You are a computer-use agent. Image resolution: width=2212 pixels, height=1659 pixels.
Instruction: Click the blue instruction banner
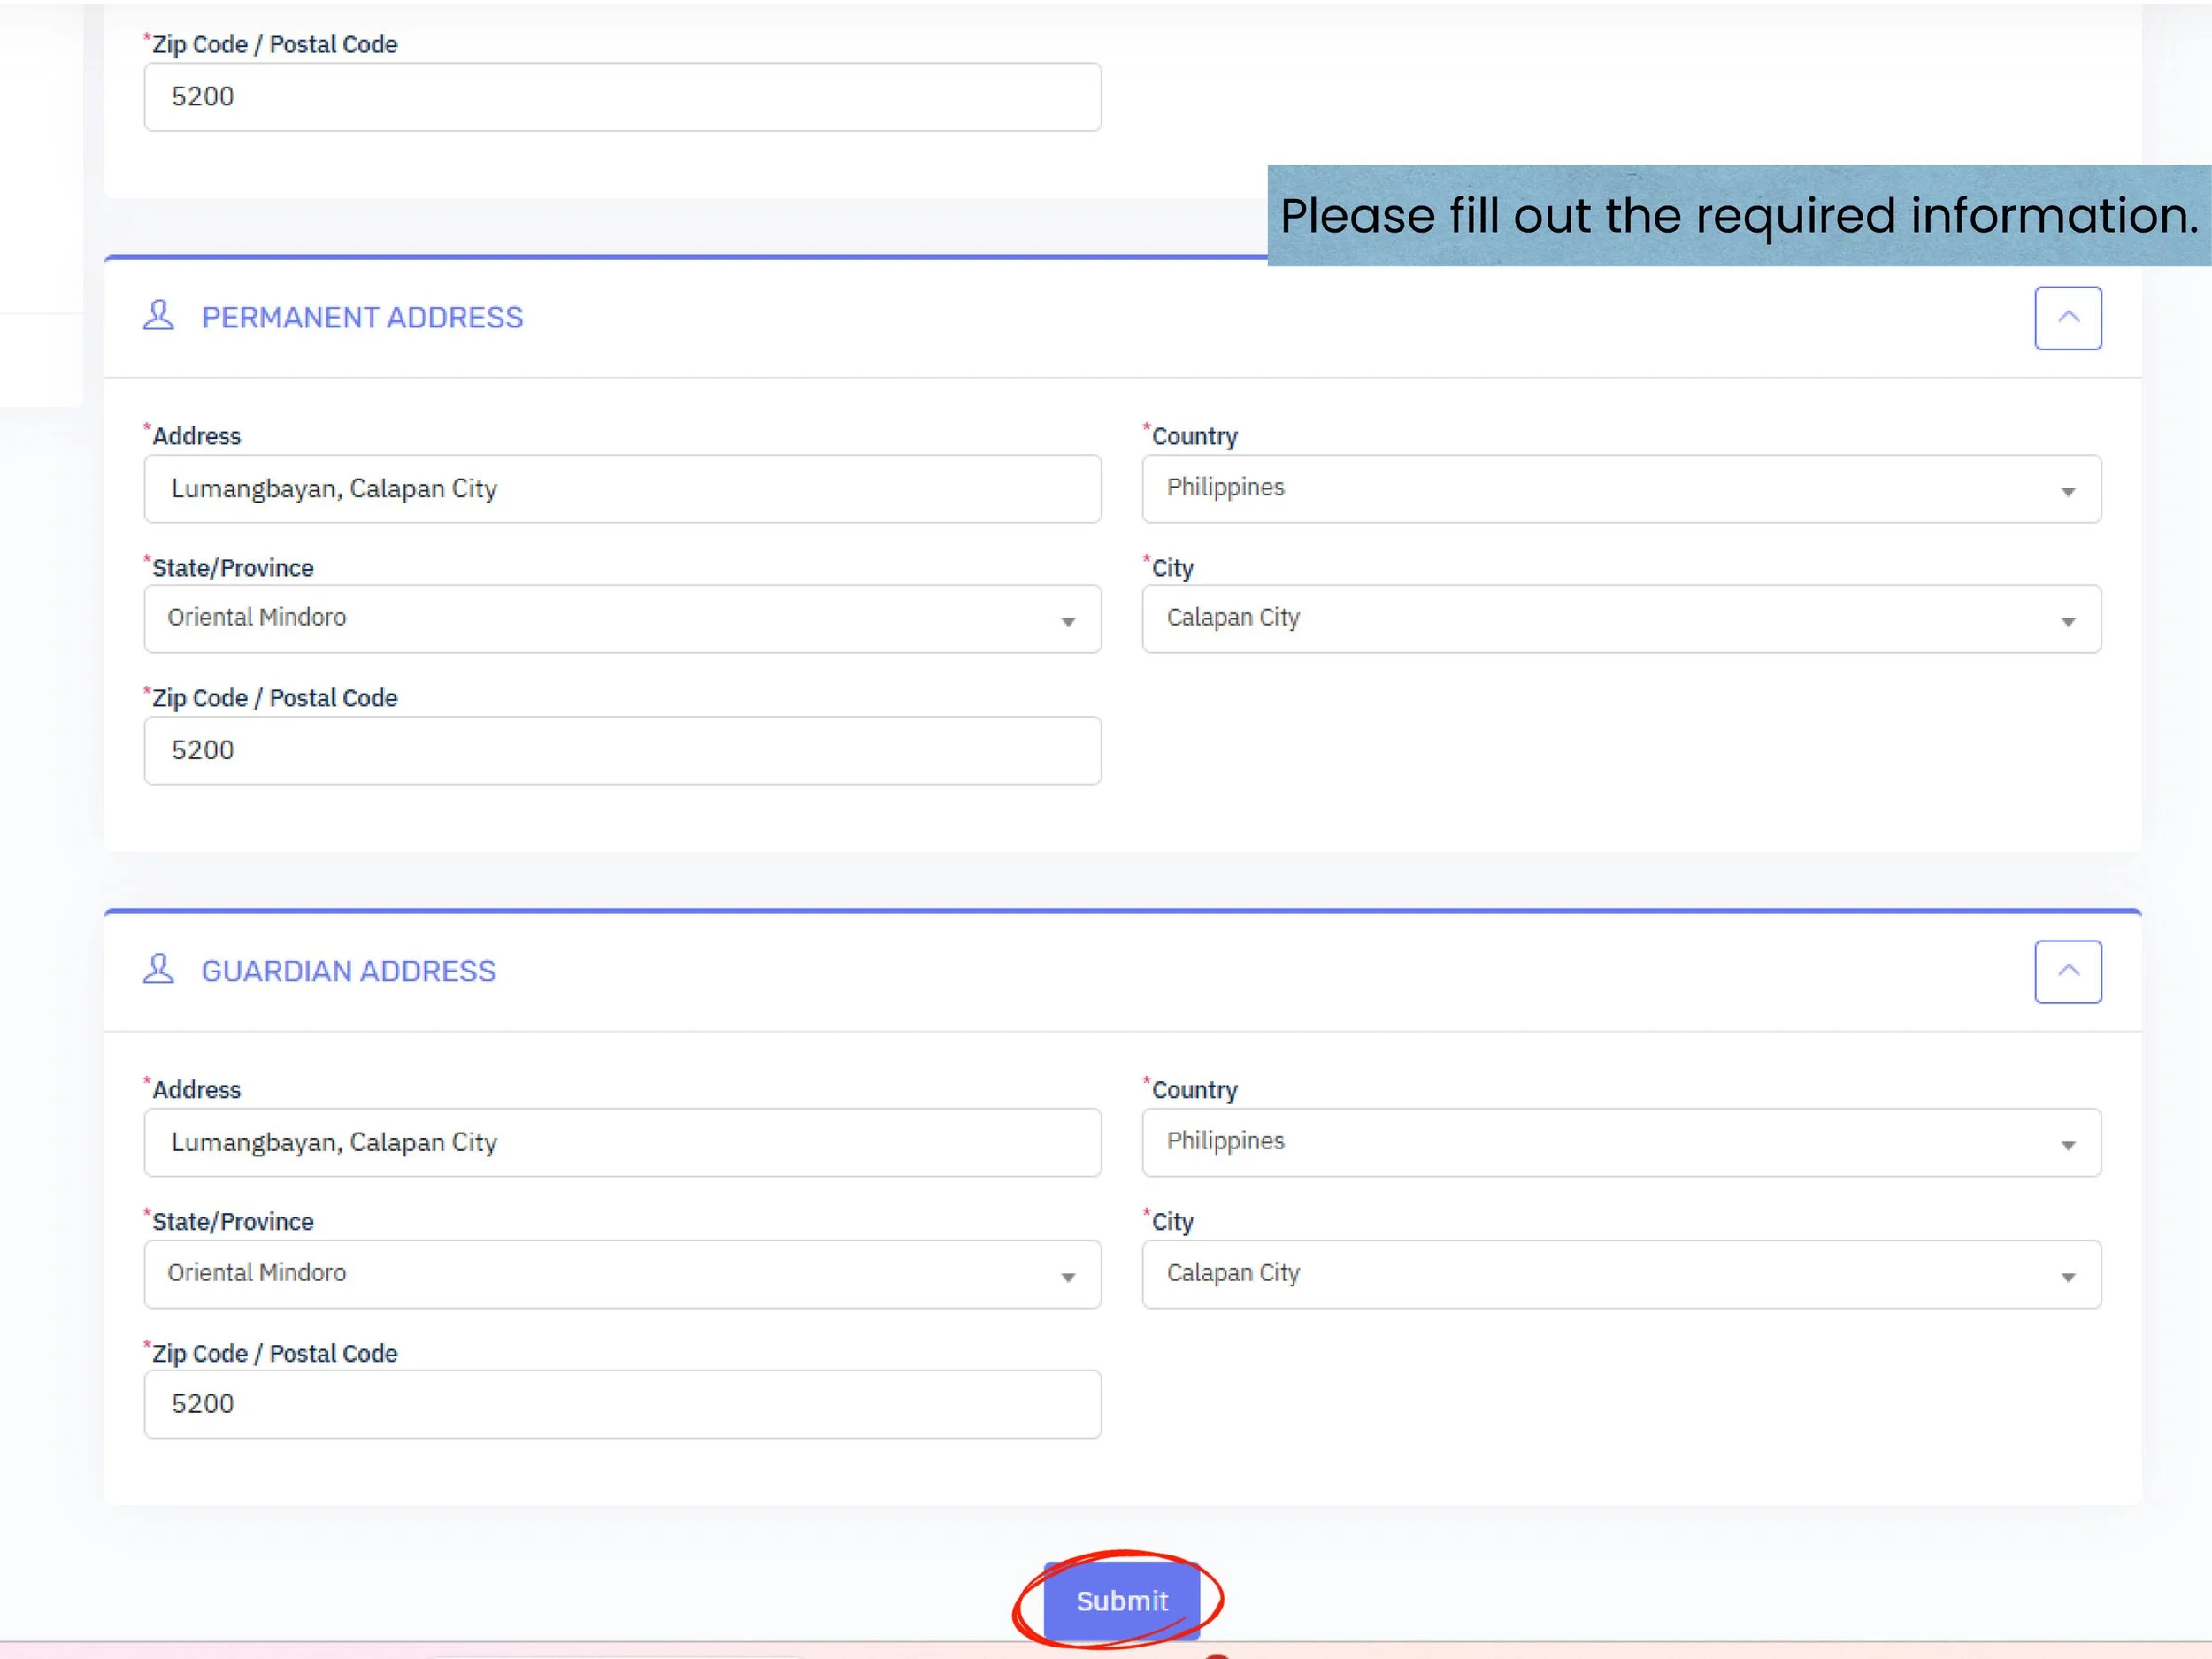pyautogui.click(x=1737, y=215)
